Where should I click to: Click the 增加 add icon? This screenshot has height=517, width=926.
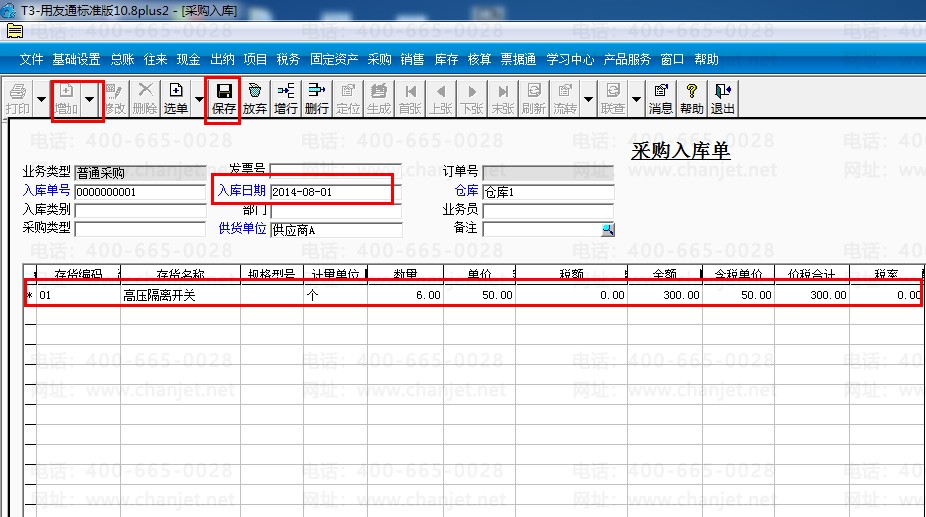tap(66, 98)
